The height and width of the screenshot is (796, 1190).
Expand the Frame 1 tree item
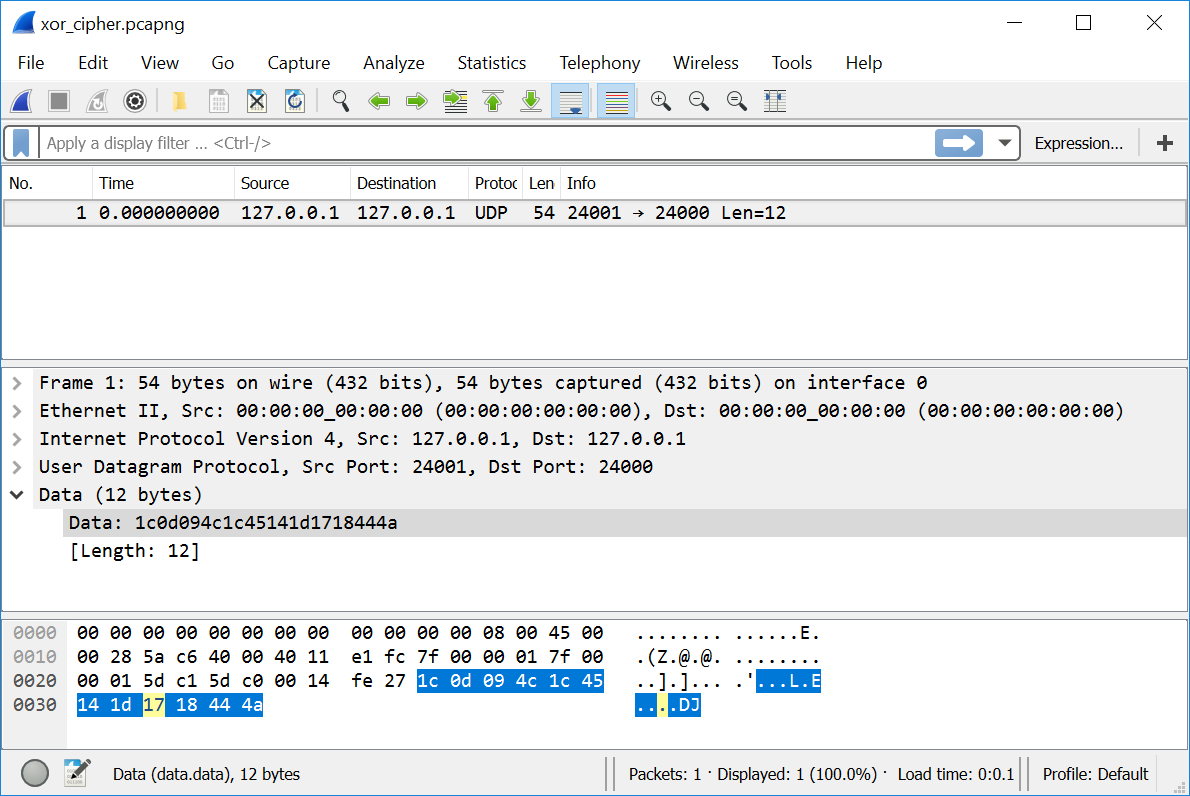tap(17, 383)
